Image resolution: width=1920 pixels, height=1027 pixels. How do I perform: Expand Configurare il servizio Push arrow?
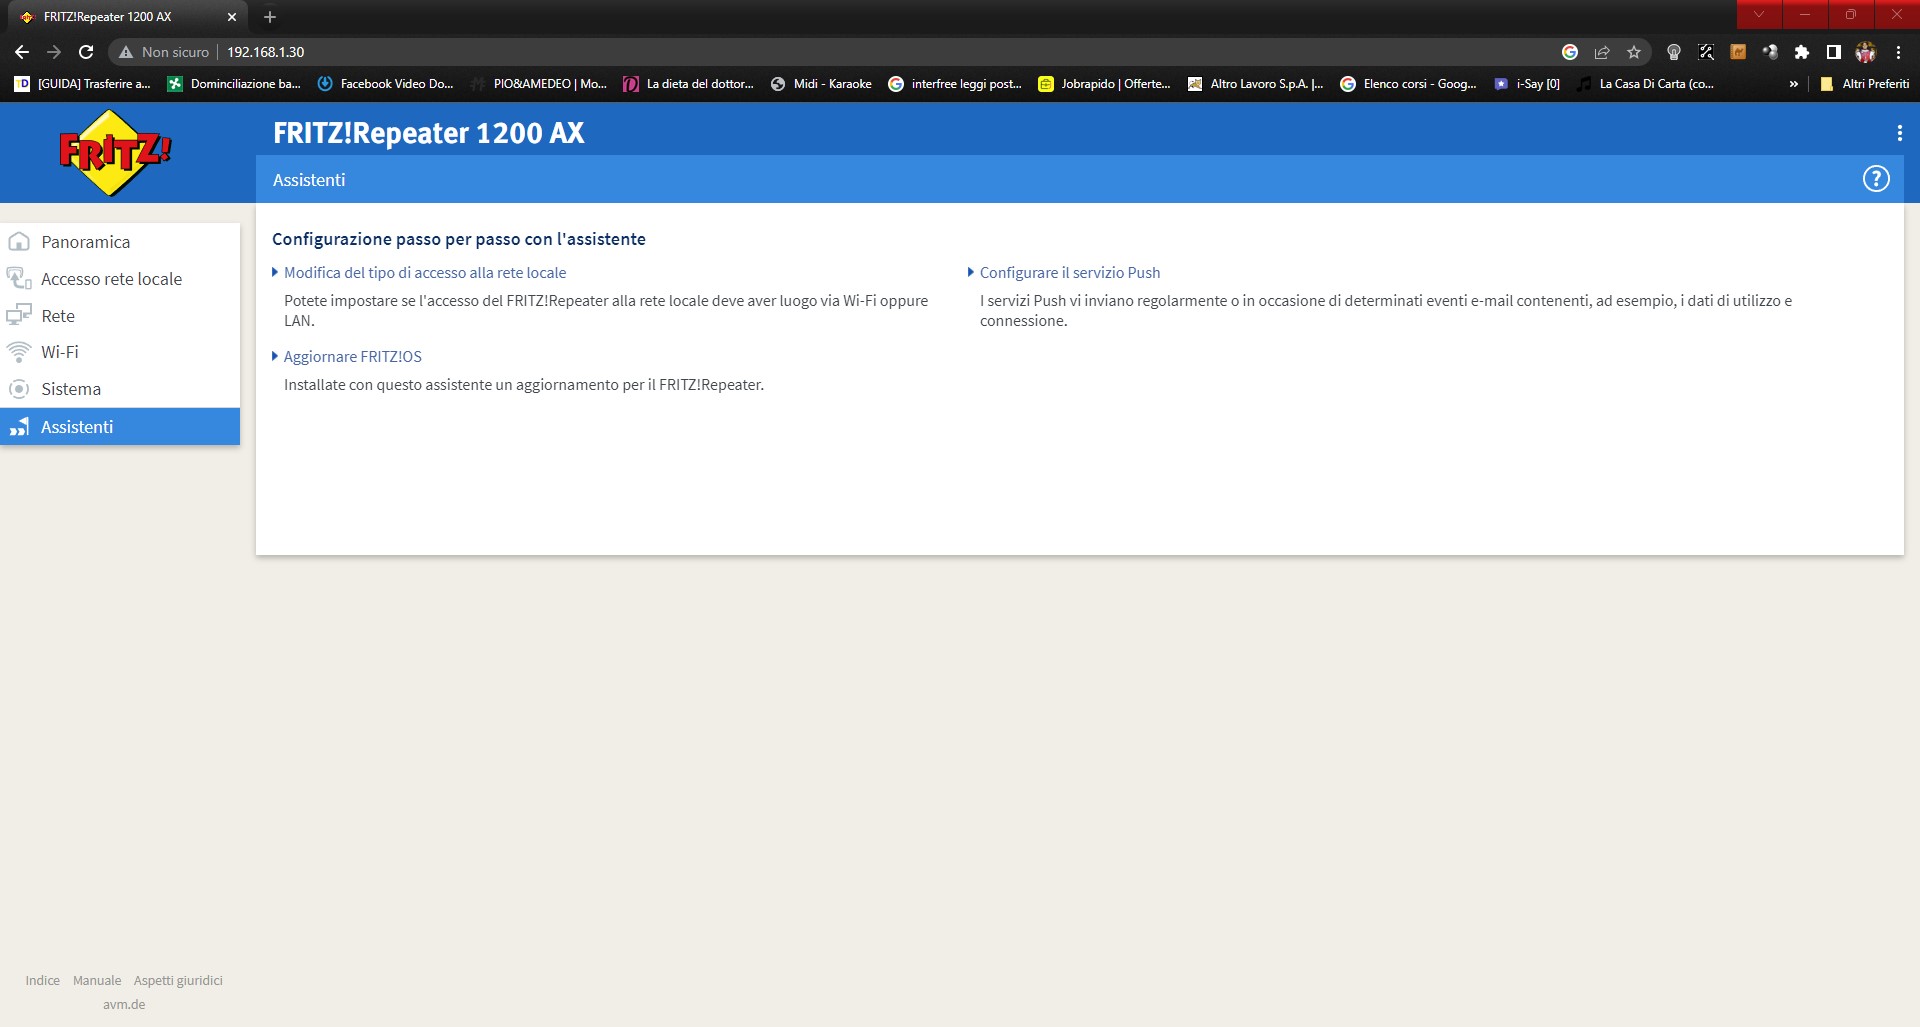[x=971, y=272]
